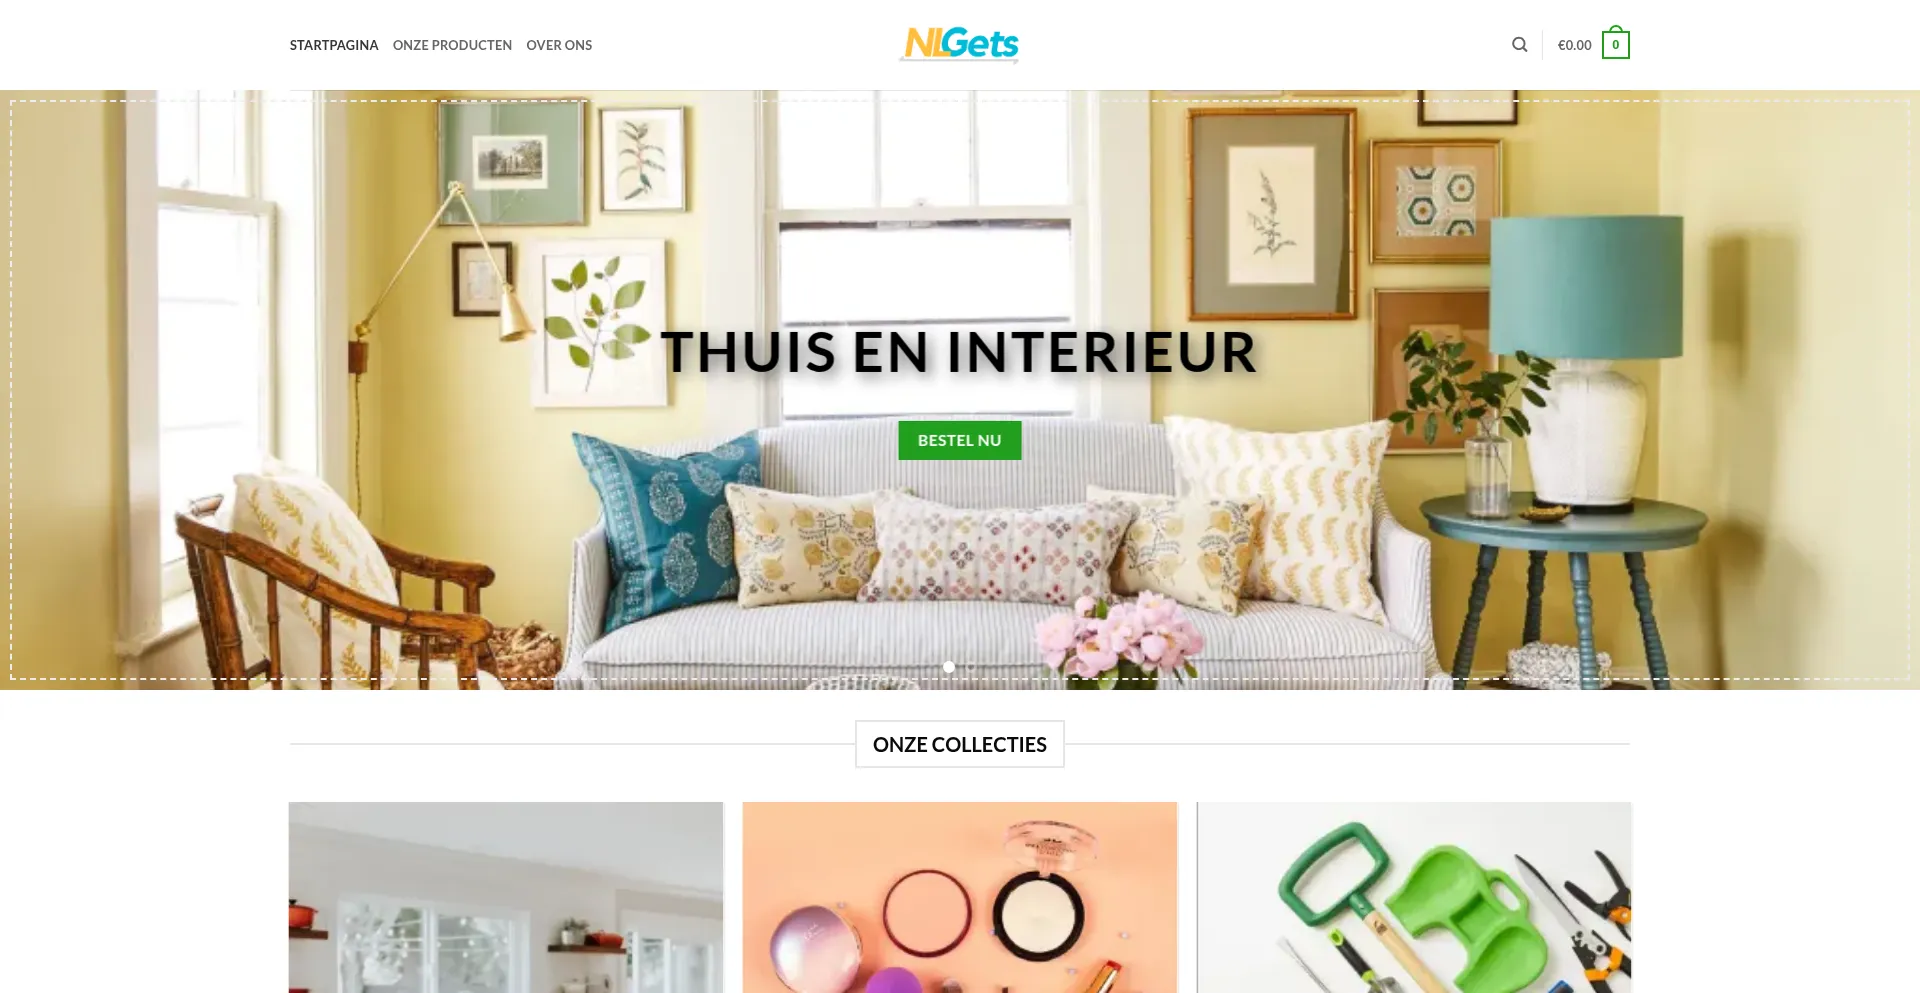Click the teal lampshade in the banner
This screenshot has height=993, width=1920.
click(x=1586, y=287)
